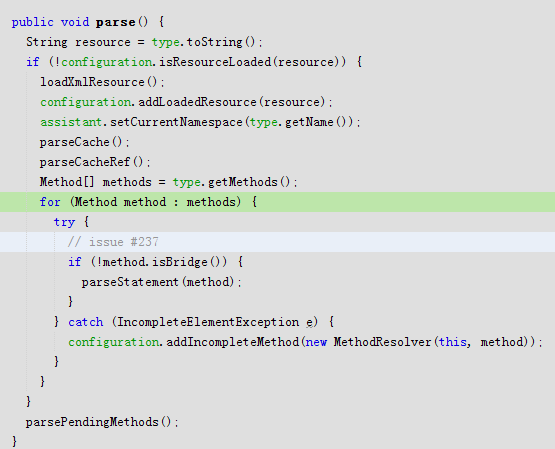This screenshot has width=555, height=449.
Task: Click the 'parseCacheRef' call
Action: tap(85, 162)
